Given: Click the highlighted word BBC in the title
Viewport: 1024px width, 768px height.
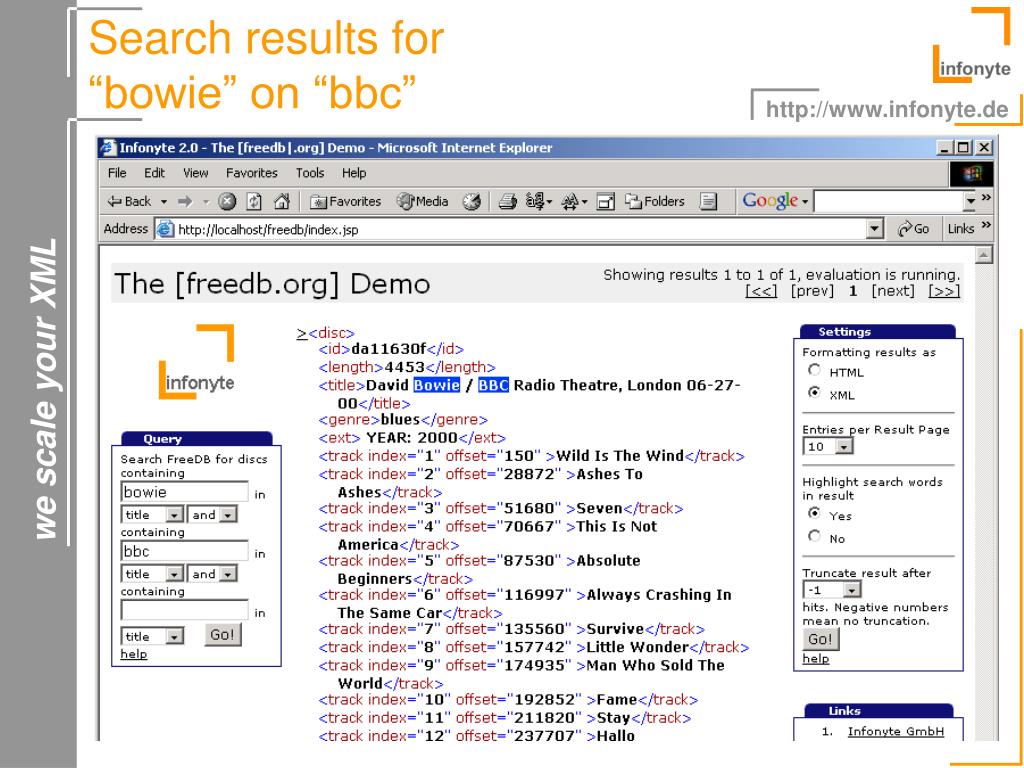Looking at the screenshot, I should point(493,385).
